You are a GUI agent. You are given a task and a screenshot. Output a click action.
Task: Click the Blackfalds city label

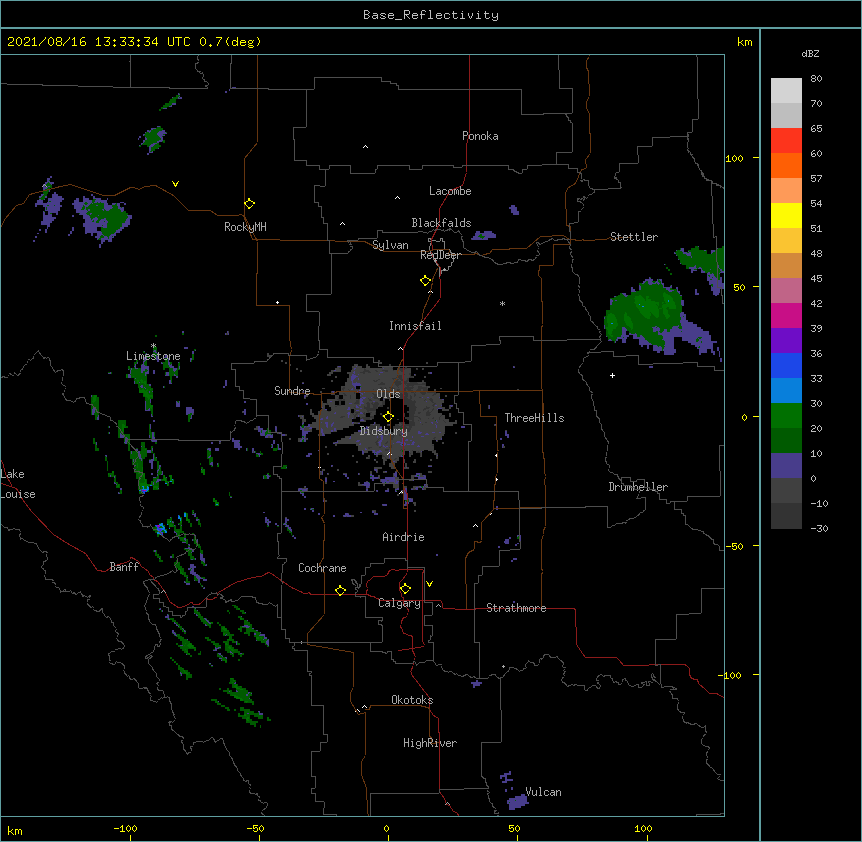[x=441, y=223]
